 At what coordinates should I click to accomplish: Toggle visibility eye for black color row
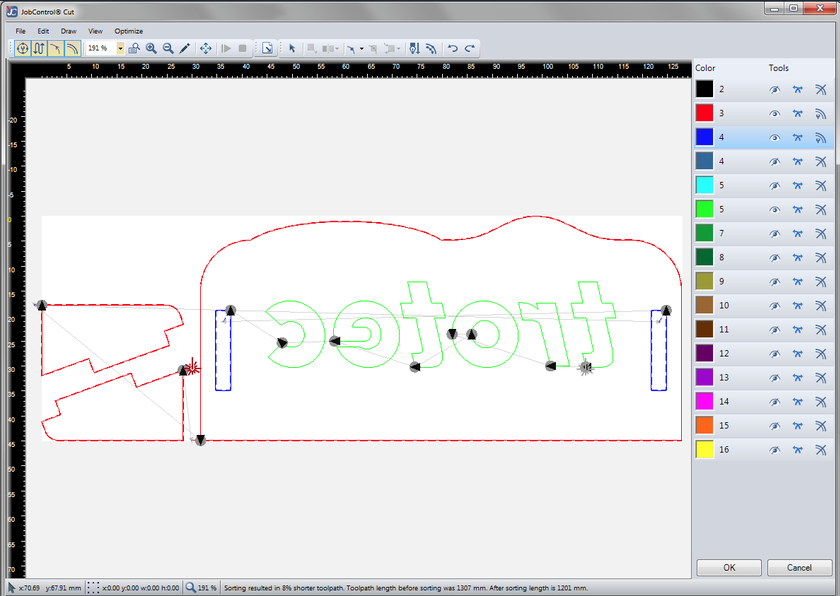(x=774, y=90)
